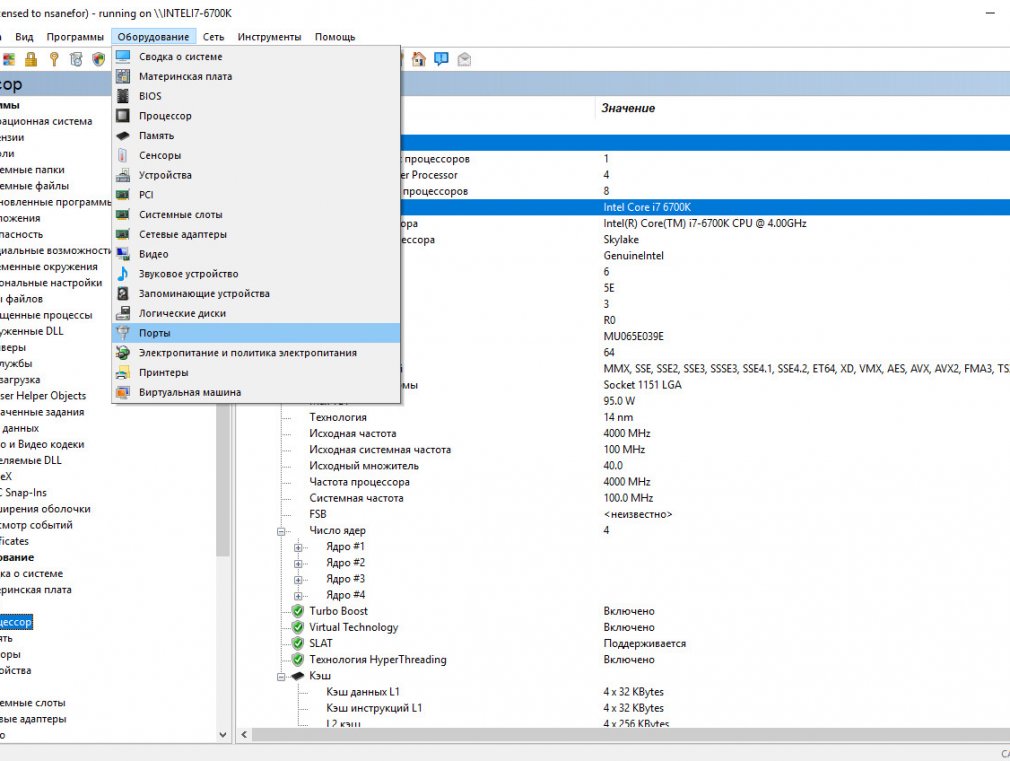Close the Оборудование menu in menu bar

[x=153, y=37]
